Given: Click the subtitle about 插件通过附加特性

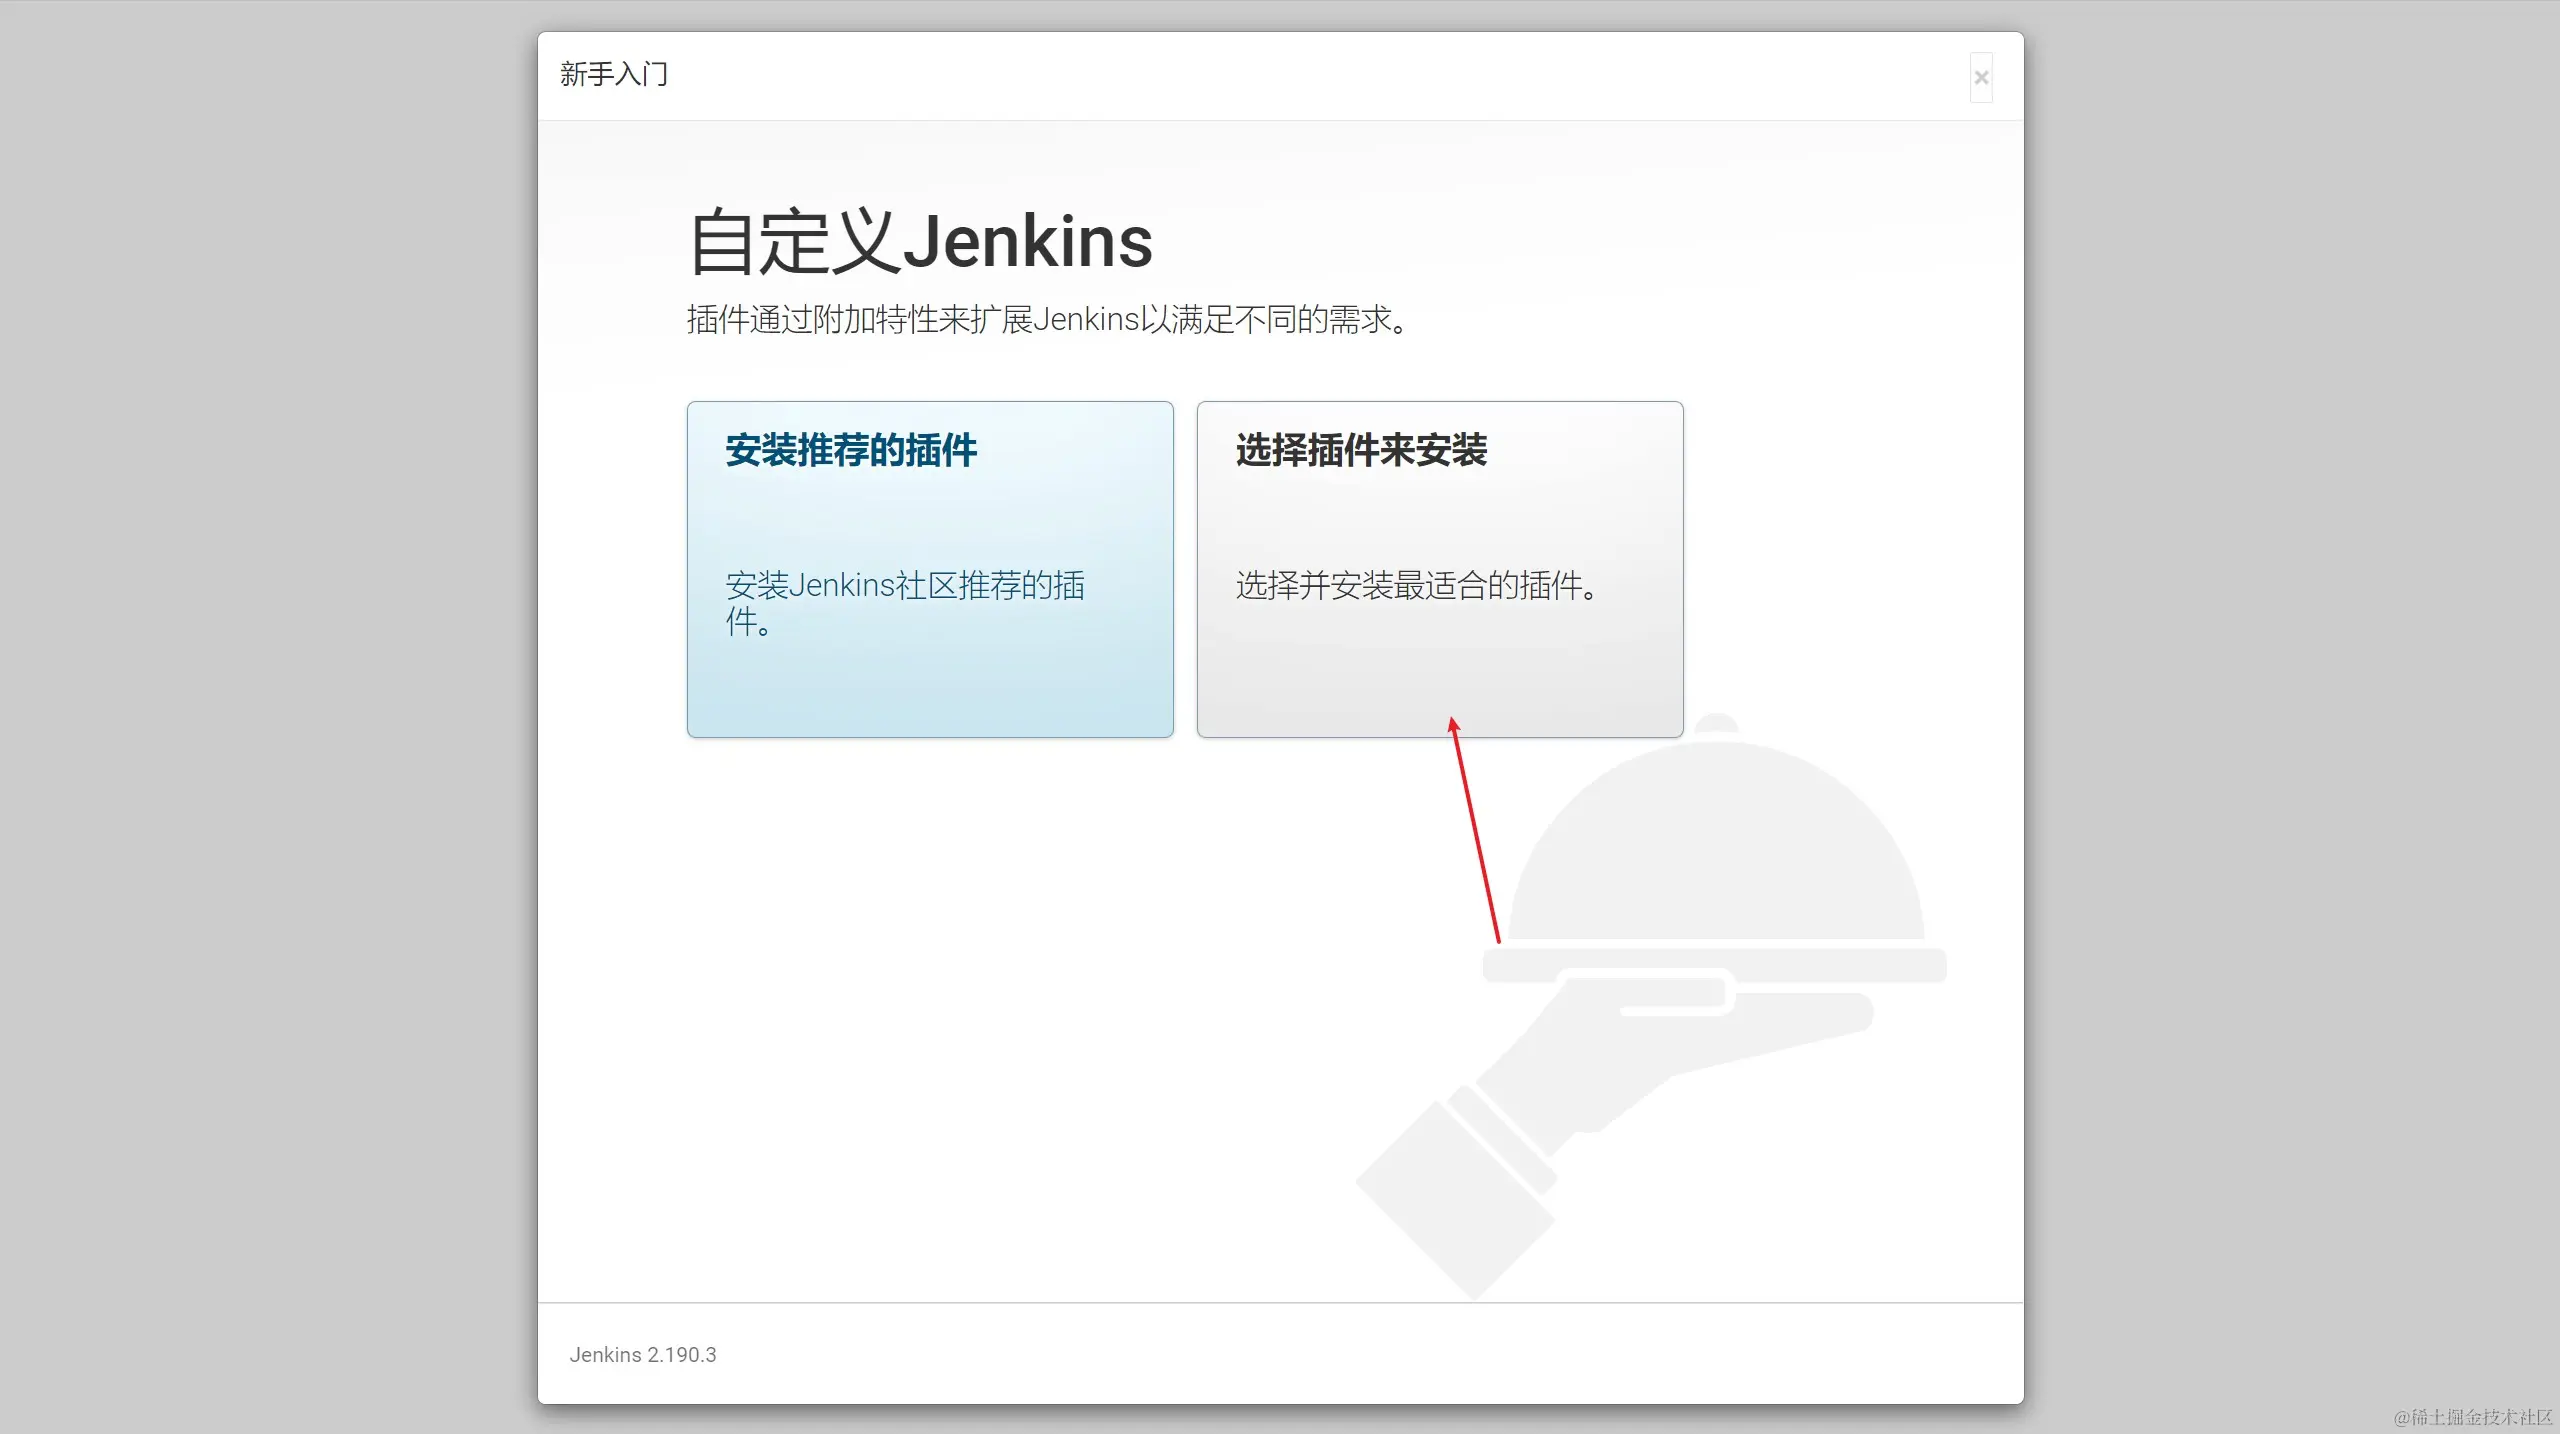Looking at the screenshot, I should click(1047, 320).
